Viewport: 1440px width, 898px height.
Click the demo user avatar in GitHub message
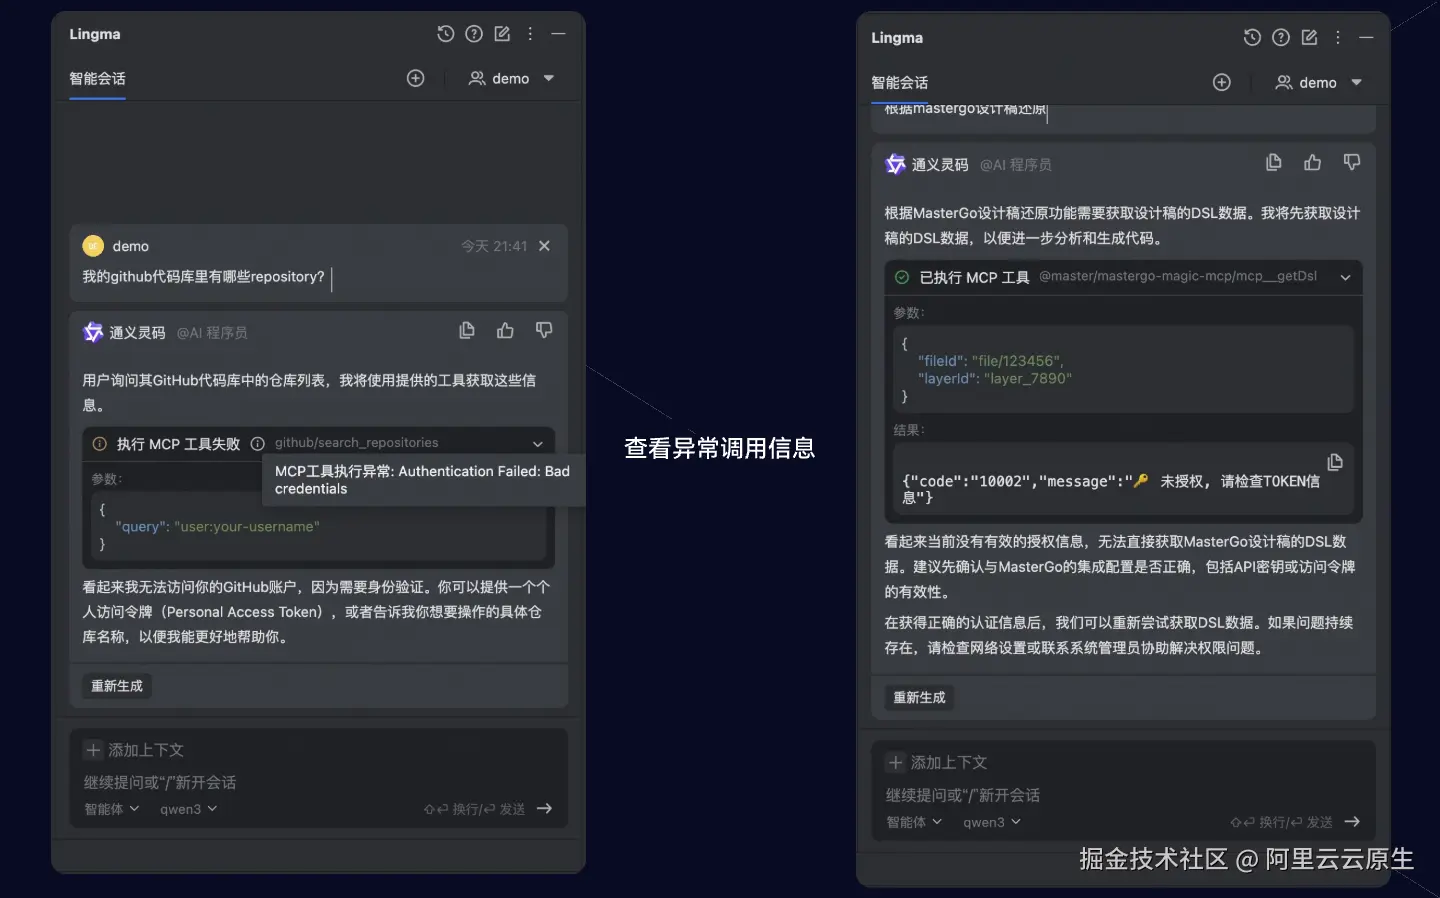click(93, 246)
